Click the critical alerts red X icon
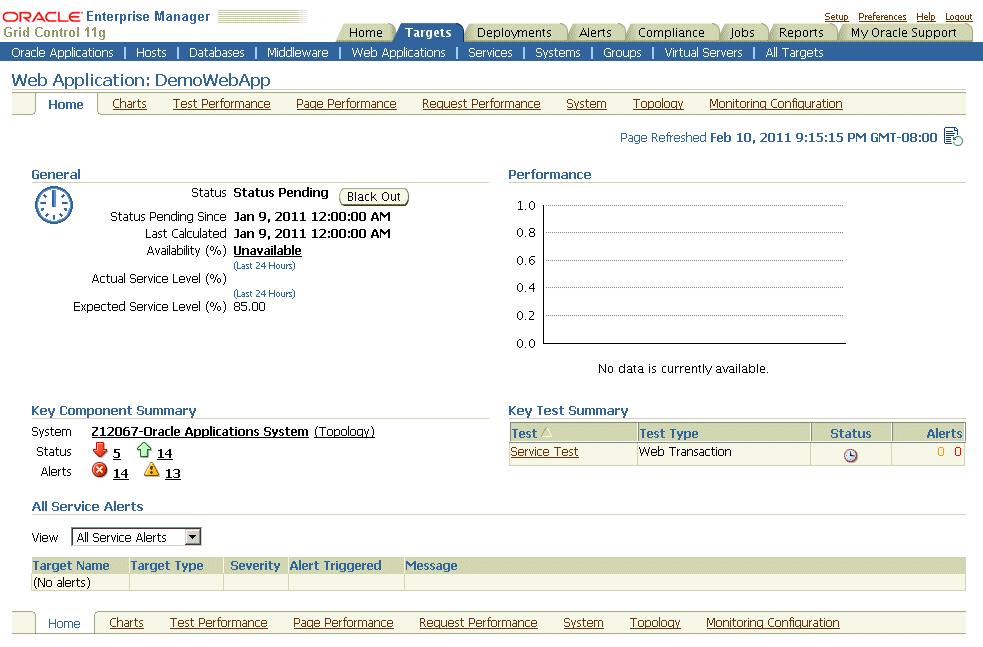Screen dimensions: 983x647 coord(99,470)
